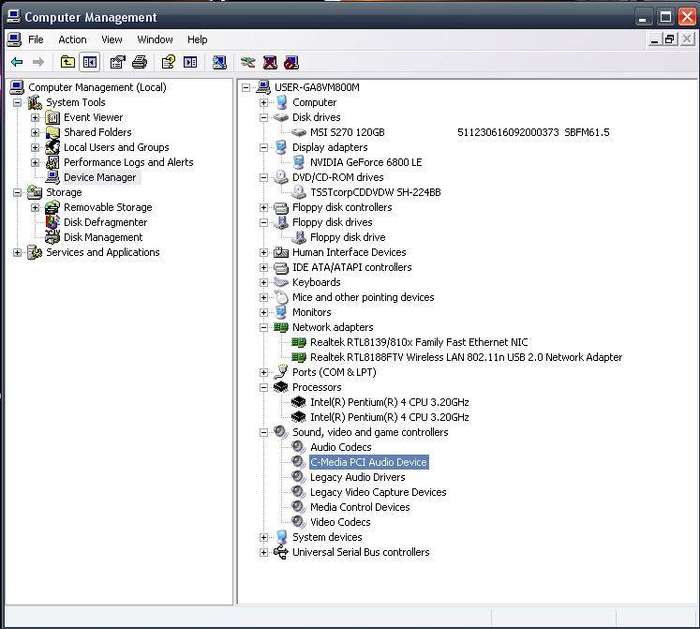700x629 pixels.
Task: Open the File menu
Action: [36, 40]
